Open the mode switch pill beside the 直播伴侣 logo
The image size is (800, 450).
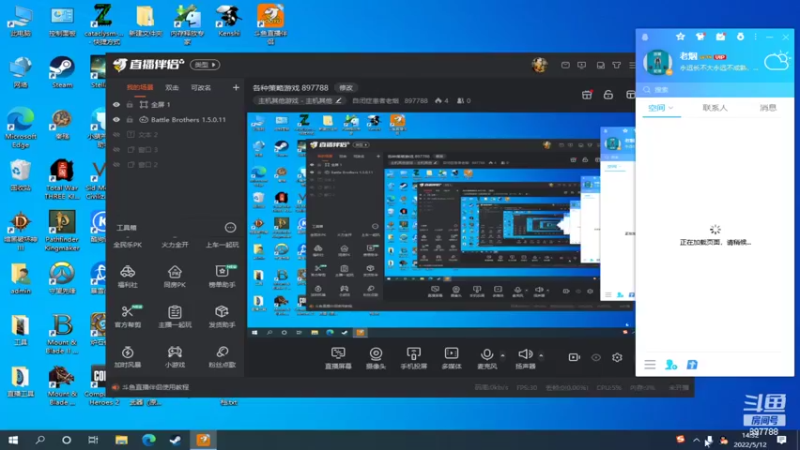pyautogui.click(x=205, y=65)
